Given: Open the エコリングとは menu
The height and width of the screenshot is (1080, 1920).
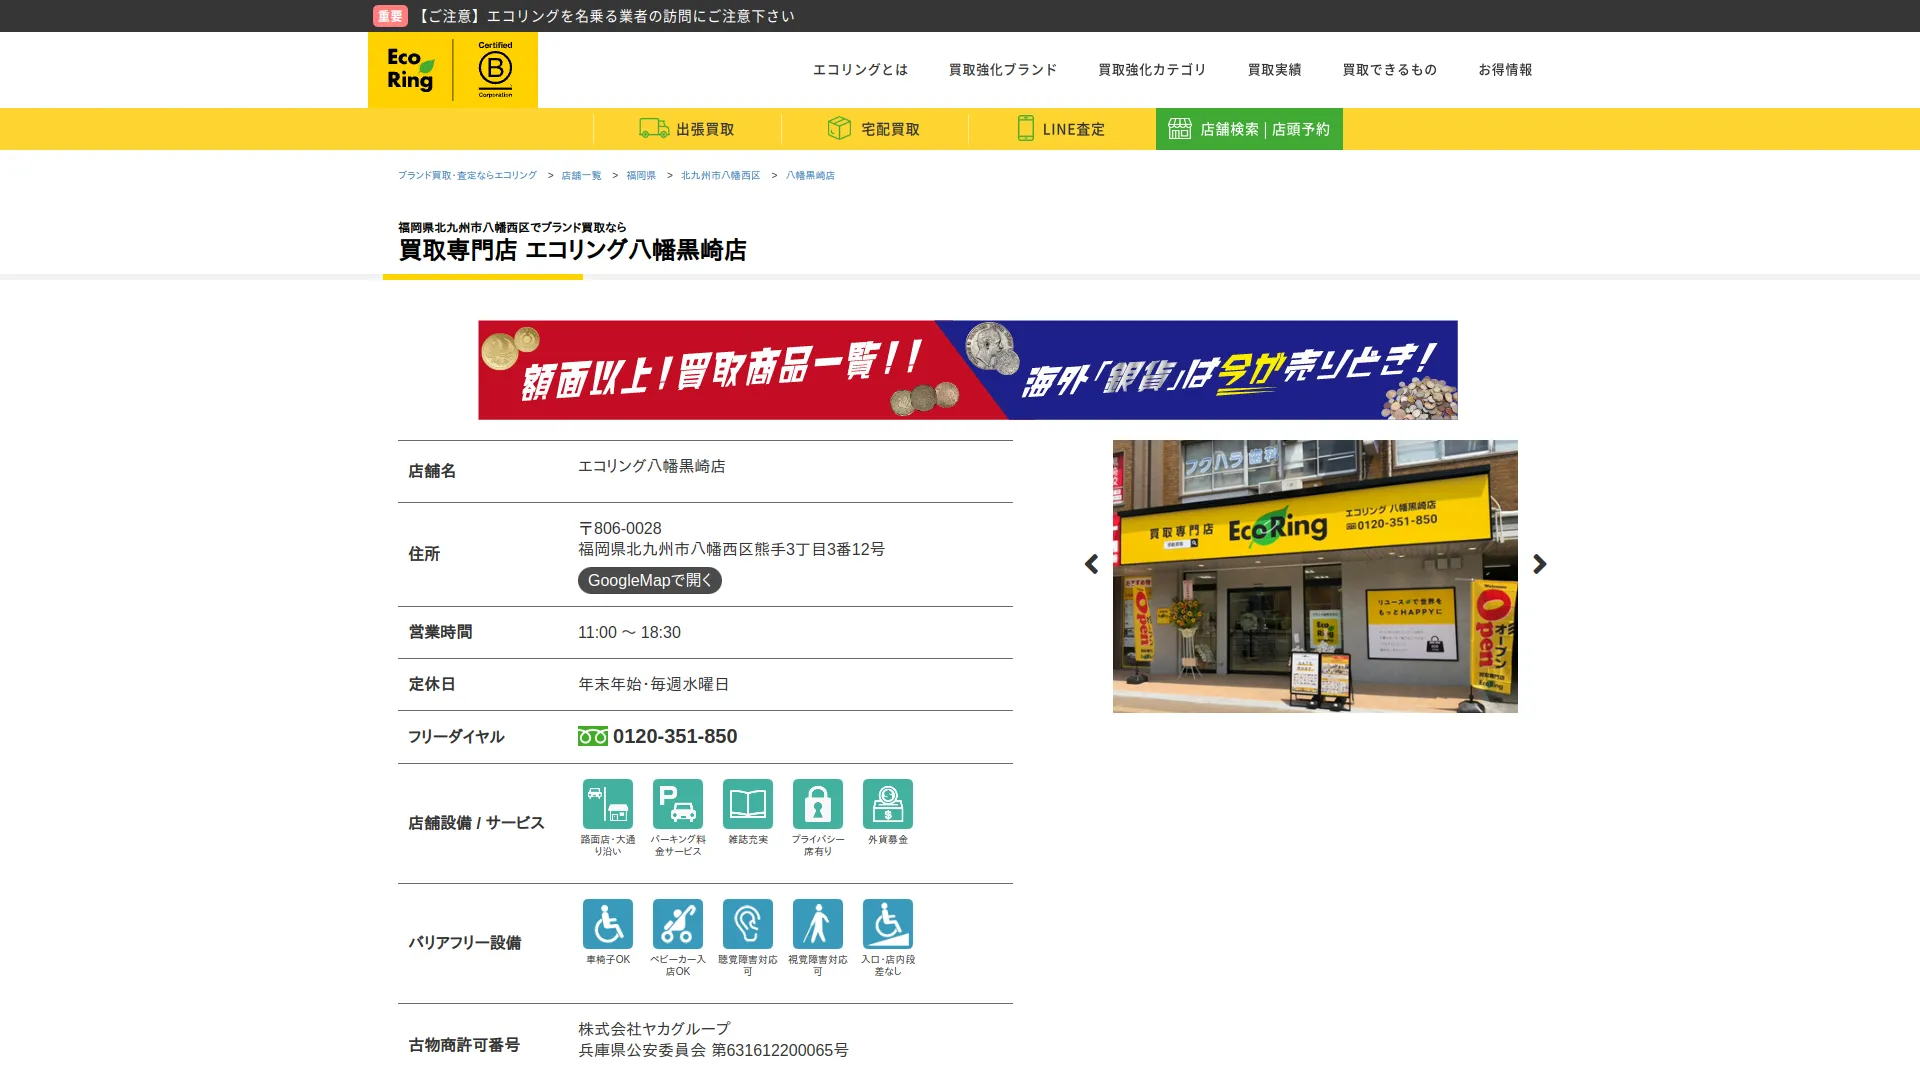Looking at the screenshot, I should pos(860,70).
